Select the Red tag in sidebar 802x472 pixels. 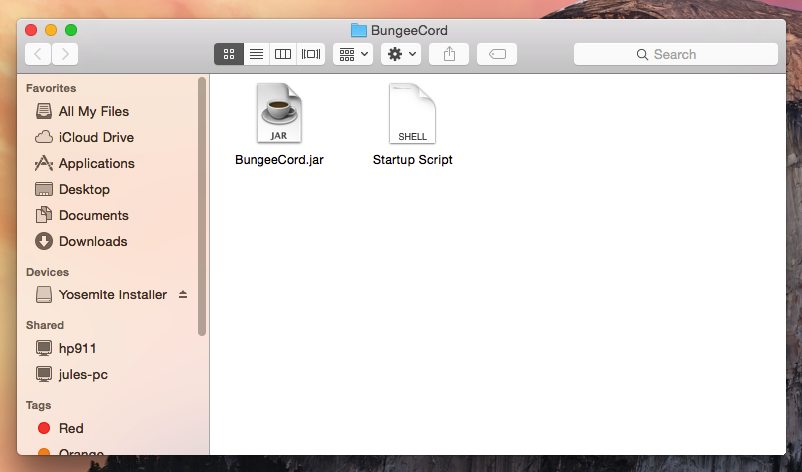point(71,428)
